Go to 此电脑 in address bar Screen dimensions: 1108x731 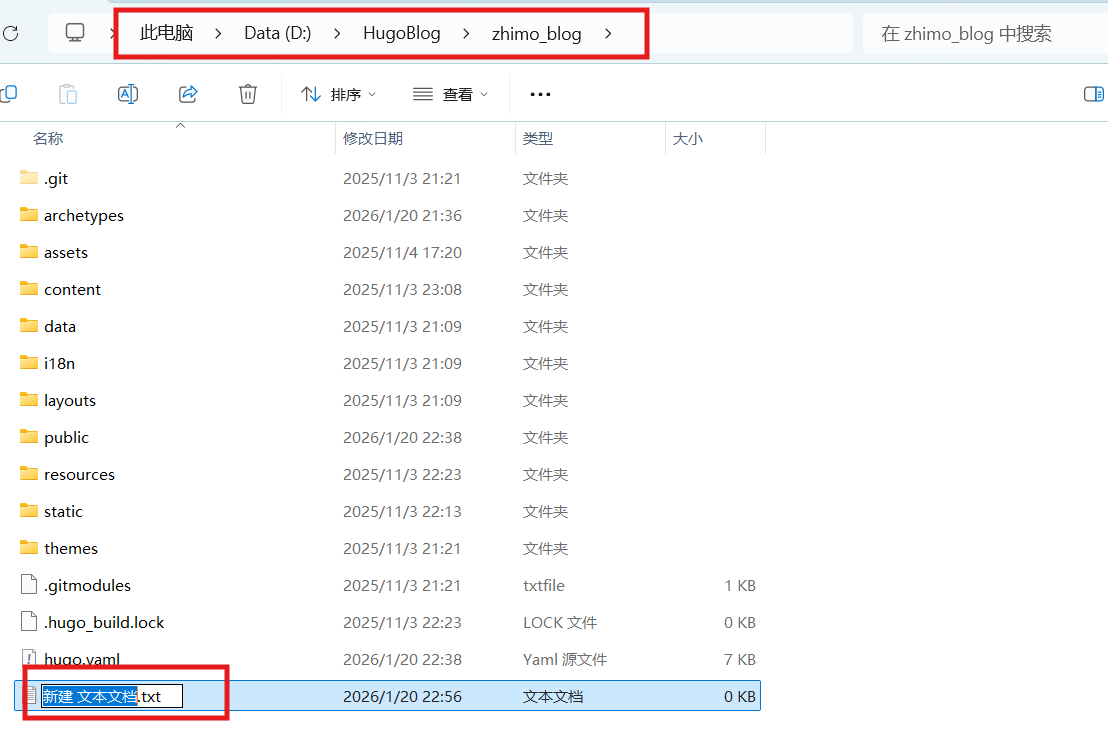166,33
